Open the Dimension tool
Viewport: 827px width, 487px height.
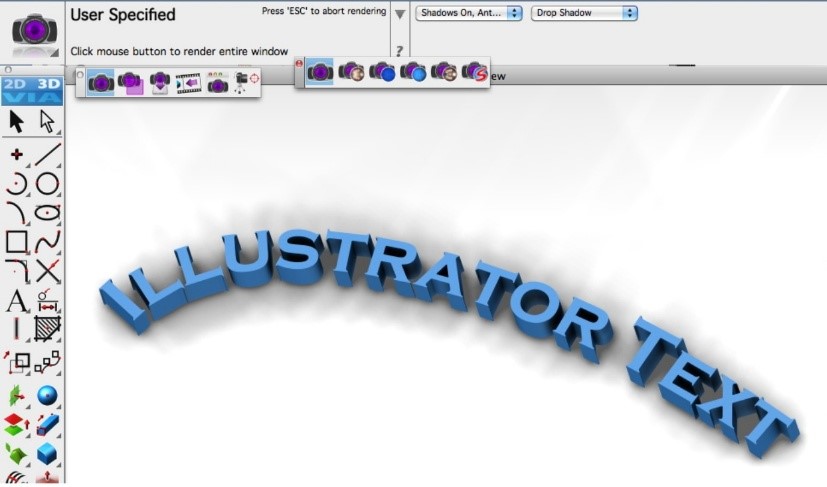click(48, 301)
